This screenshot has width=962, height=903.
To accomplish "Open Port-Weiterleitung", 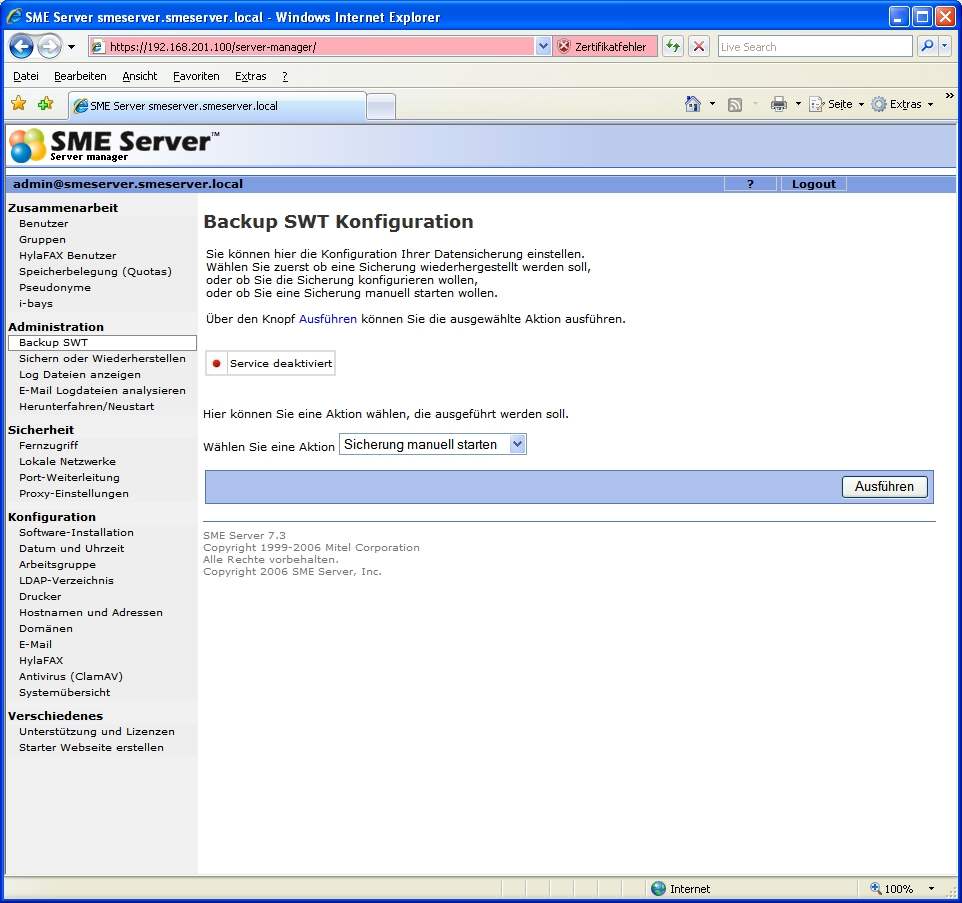I will [x=69, y=477].
